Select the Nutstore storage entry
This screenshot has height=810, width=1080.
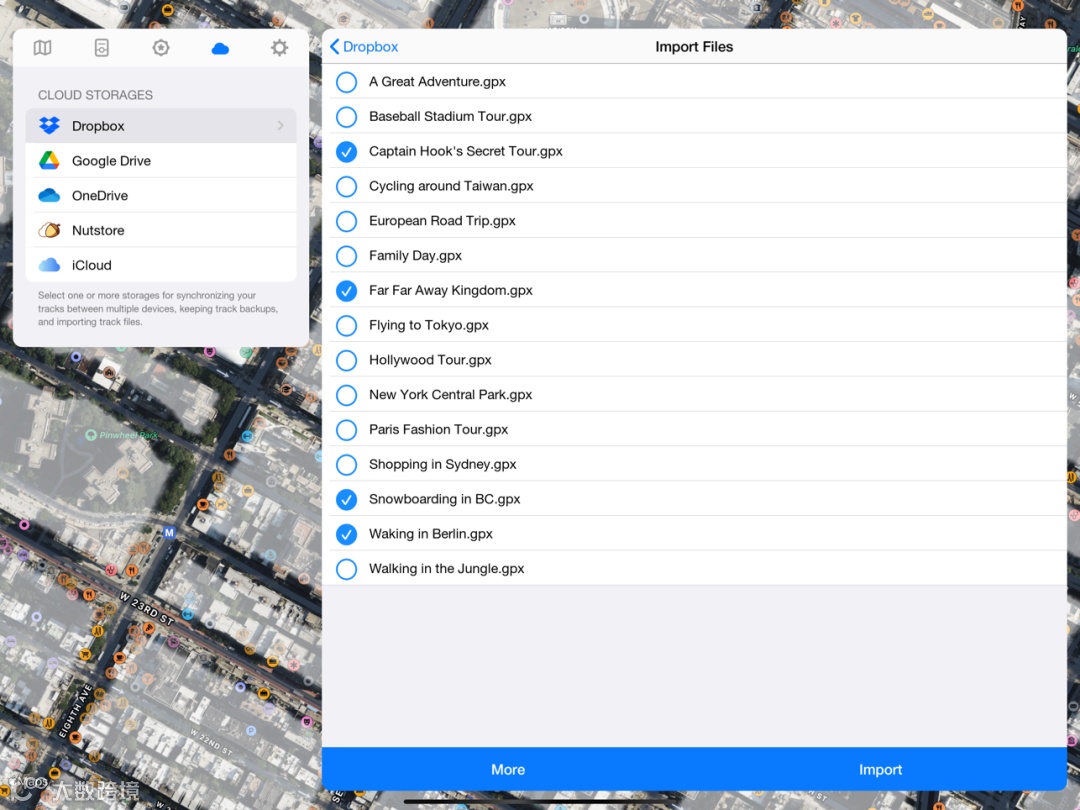(161, 230)
